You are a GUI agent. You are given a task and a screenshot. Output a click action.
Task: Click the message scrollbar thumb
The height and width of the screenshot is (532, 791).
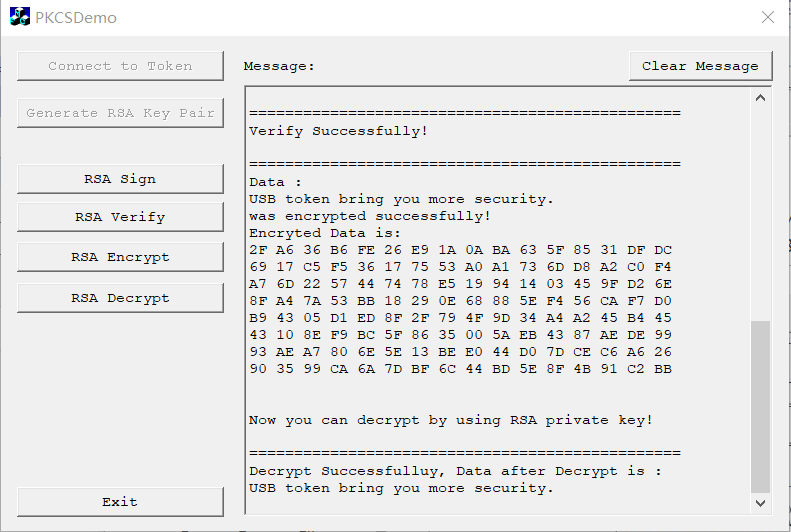pyautogui.click(x=760, y=406)
